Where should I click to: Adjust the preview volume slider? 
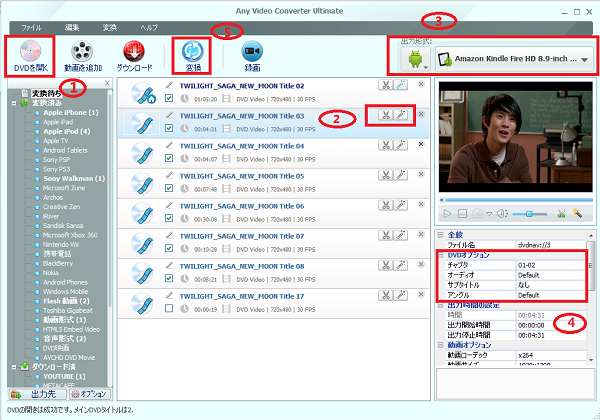pyautogui.click(x=530, y=214)
